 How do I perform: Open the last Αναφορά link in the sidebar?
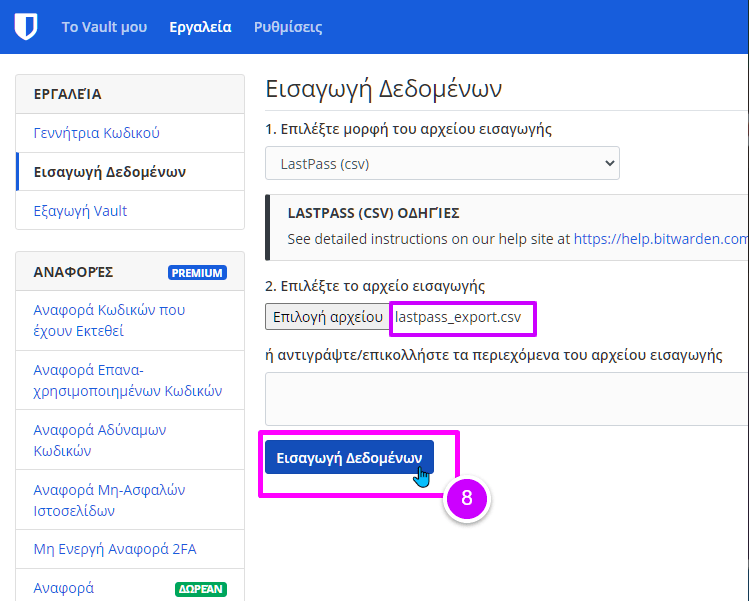tap(64, 588)
